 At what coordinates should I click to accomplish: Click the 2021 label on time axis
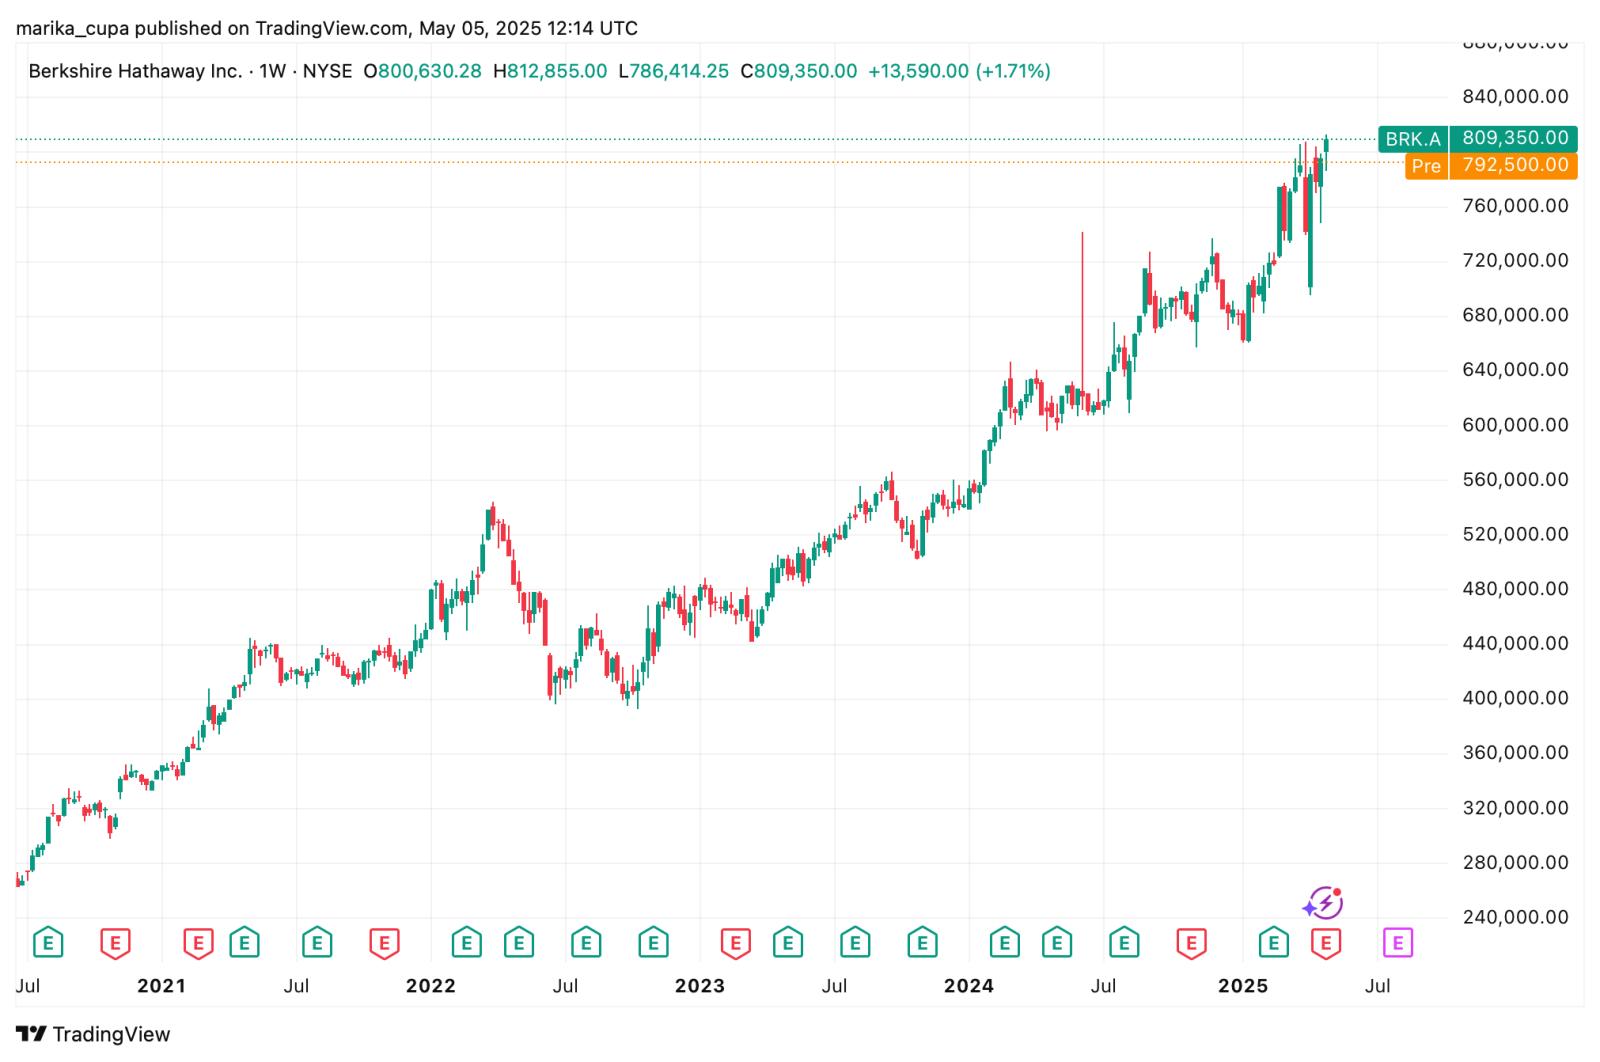pos(161,986)
